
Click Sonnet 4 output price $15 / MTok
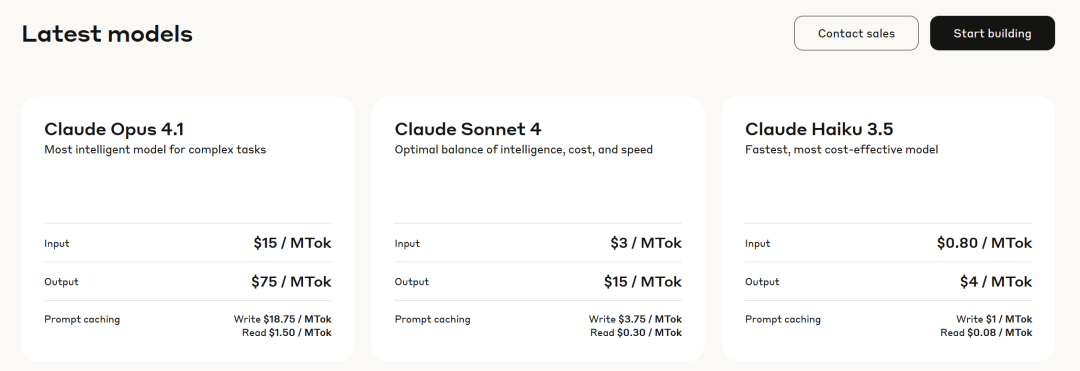[x=643, y=282]
